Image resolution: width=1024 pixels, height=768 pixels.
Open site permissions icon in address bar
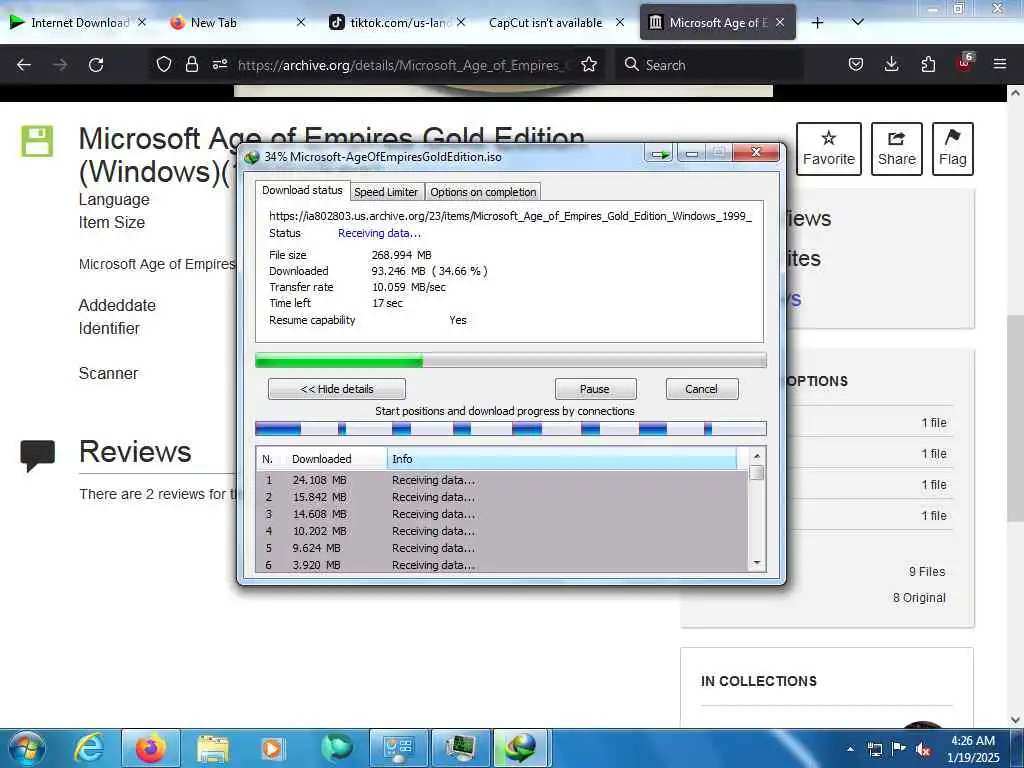click(219, 64)
